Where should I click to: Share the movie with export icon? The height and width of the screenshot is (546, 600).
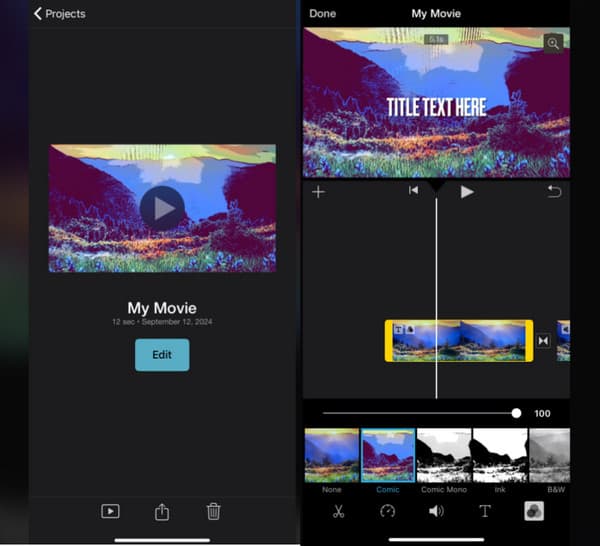161,512
